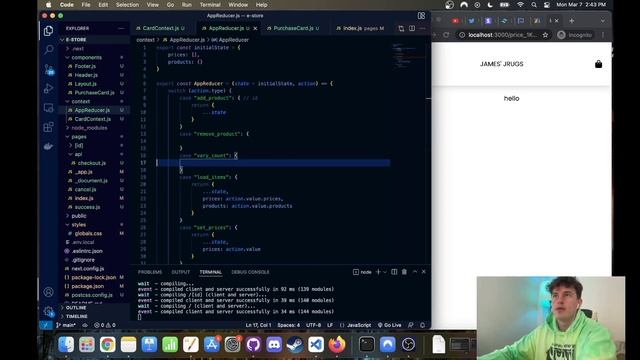Open errors and warnings count in status bar
640x360 pixels.
tap(105, 325)
